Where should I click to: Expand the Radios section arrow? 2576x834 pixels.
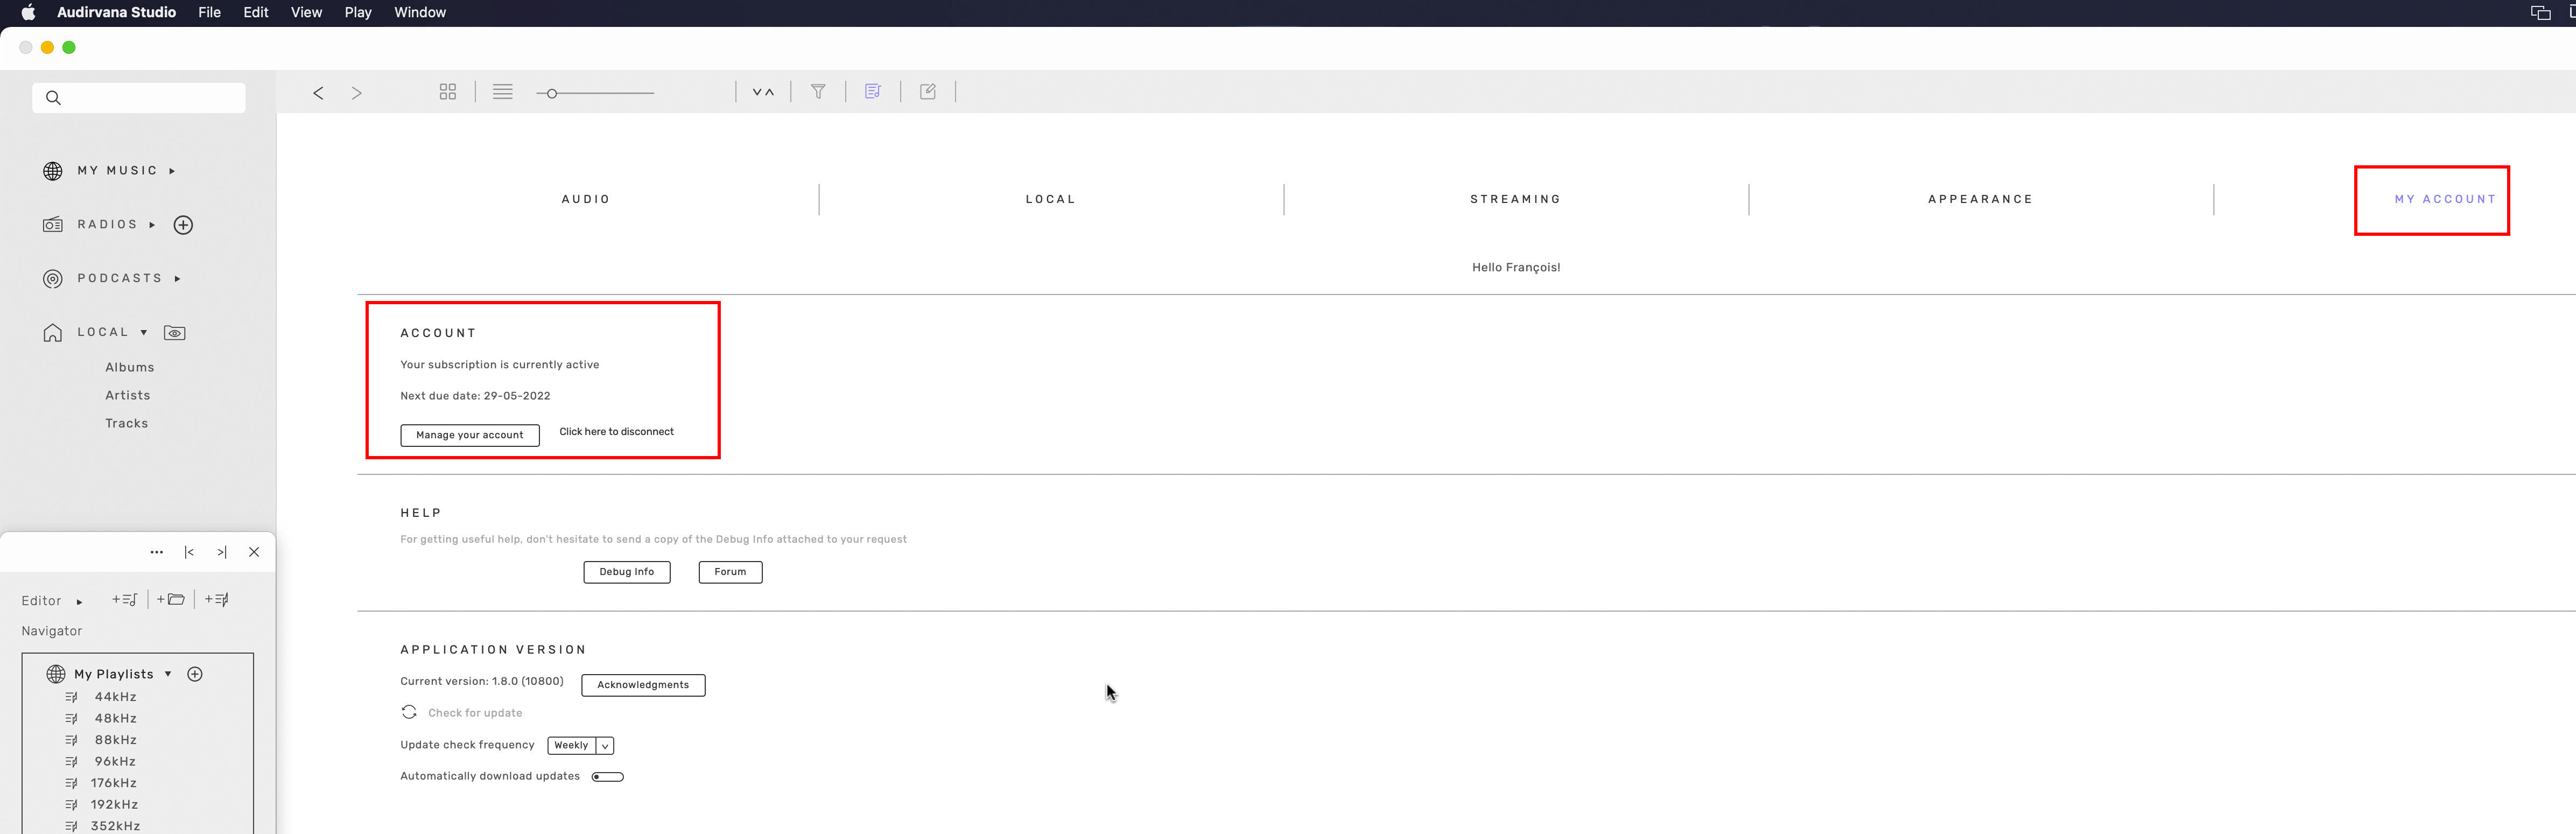[x=152, y=225]
